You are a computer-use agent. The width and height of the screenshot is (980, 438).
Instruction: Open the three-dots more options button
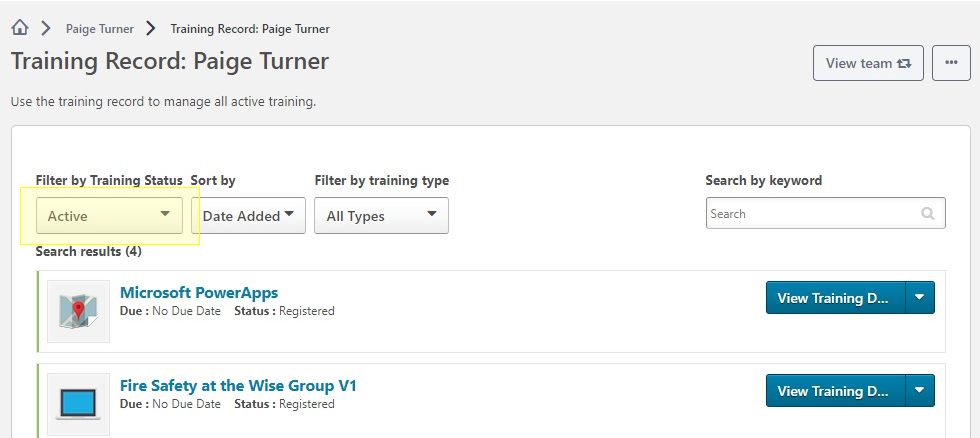(951, 63)
